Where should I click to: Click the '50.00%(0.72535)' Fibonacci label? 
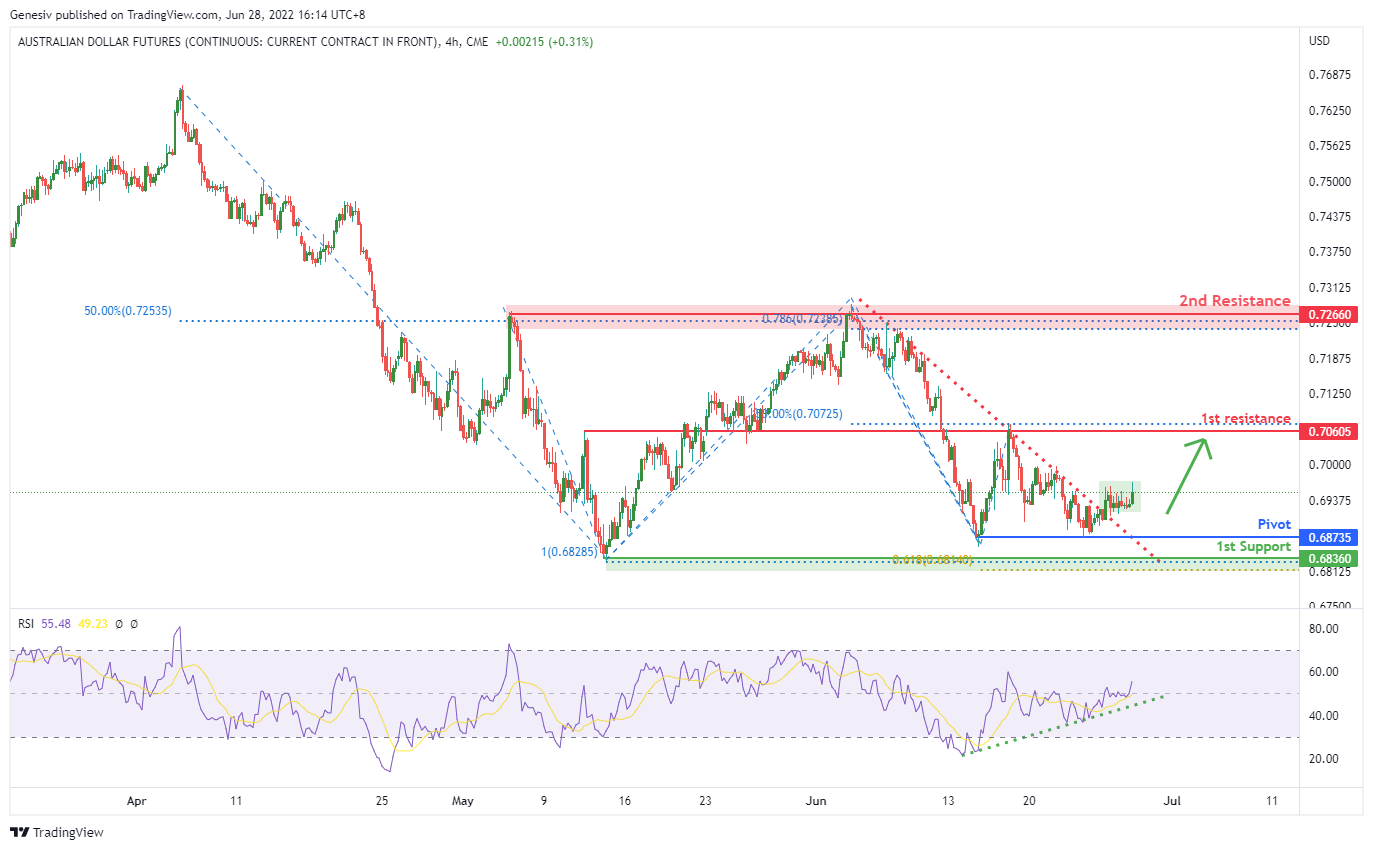click(x=128, y=311)
